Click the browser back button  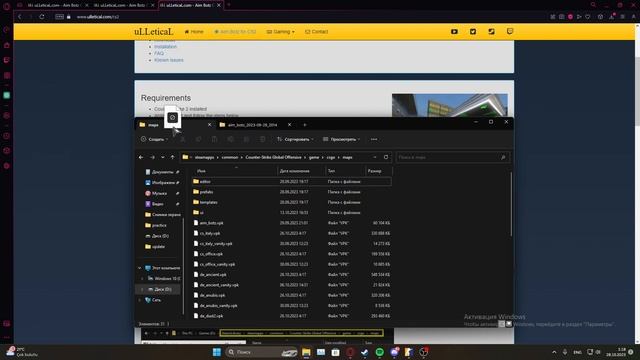coord(20,17)
